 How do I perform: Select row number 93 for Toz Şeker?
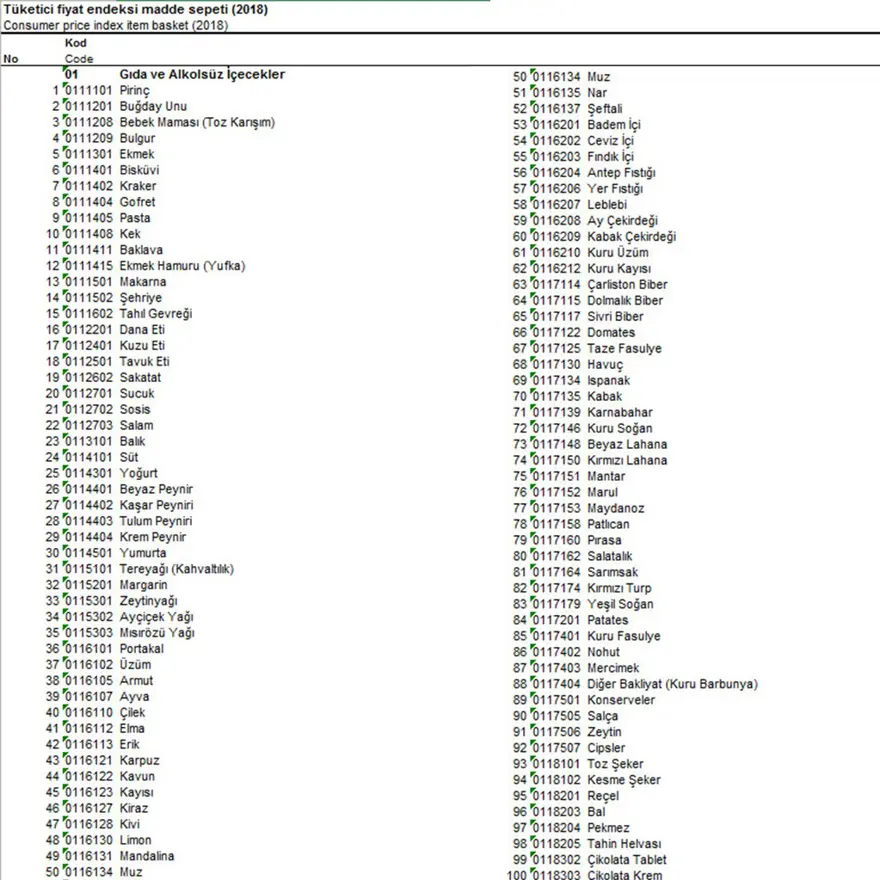[519, 764]
